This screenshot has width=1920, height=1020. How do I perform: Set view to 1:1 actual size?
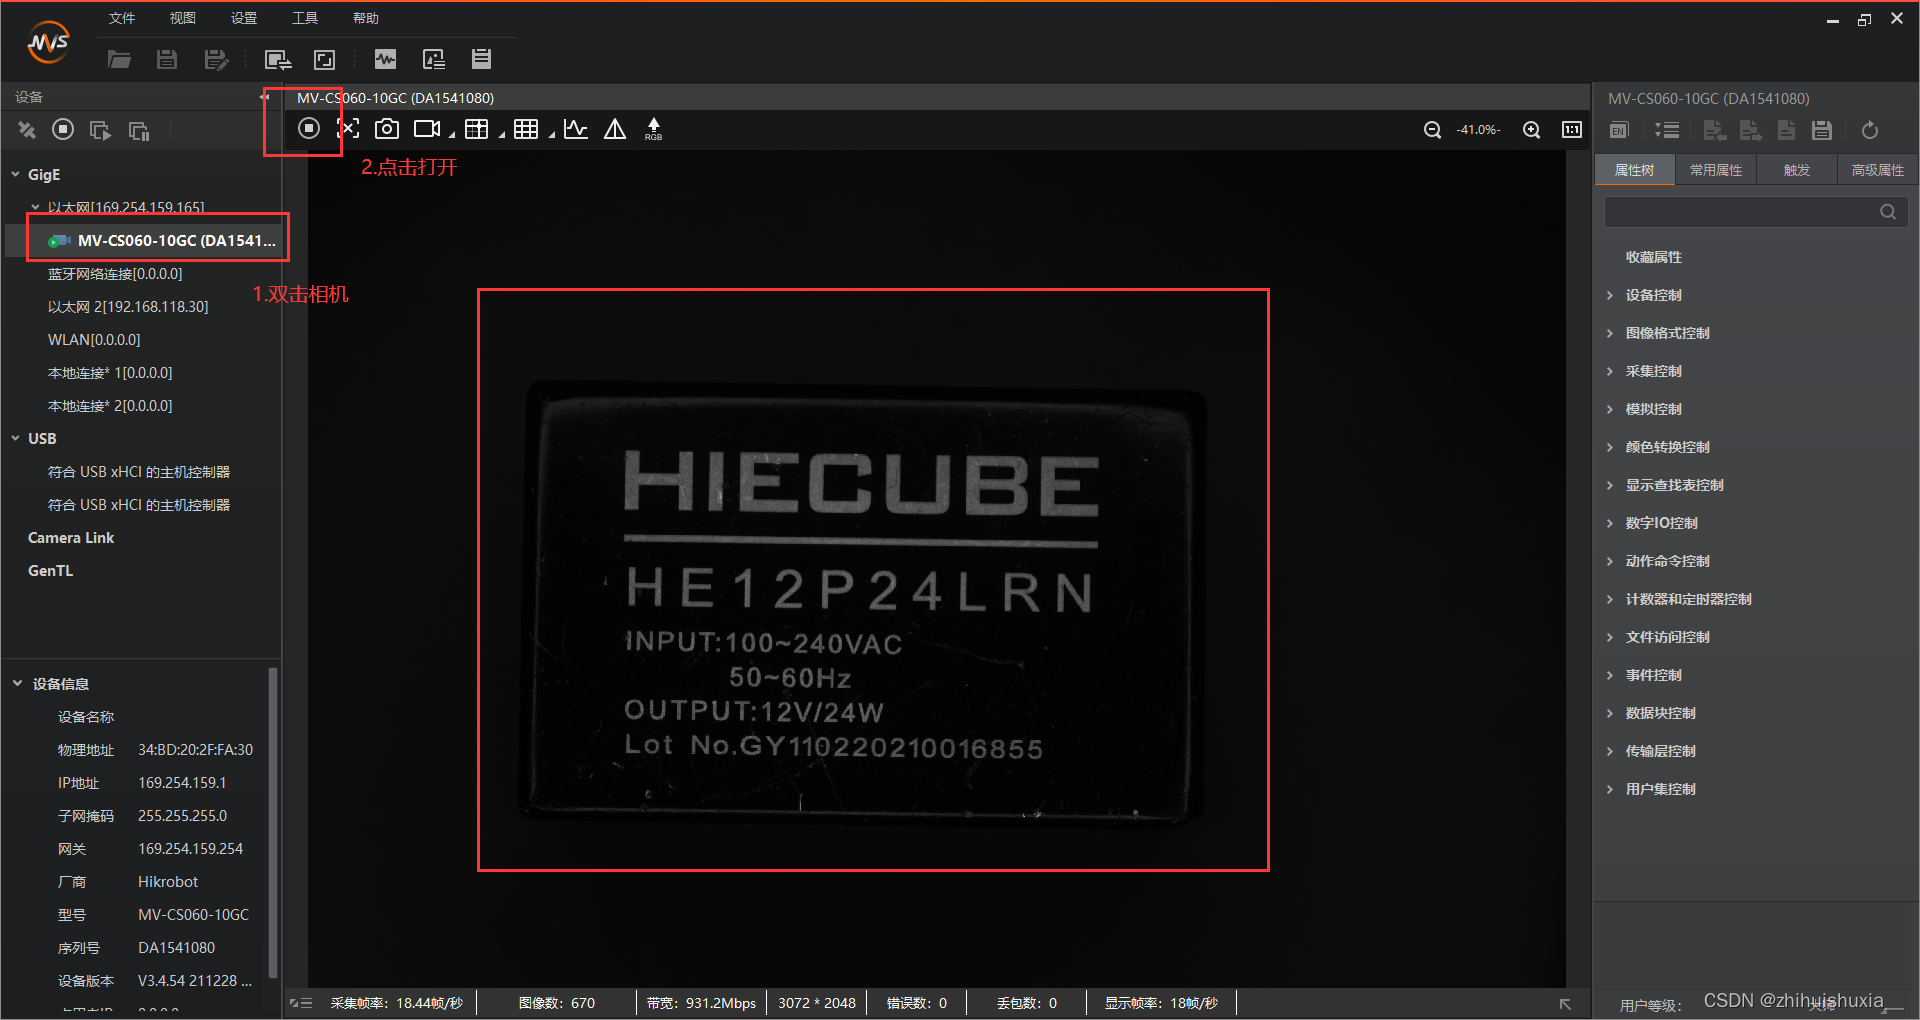(1572, 130)
